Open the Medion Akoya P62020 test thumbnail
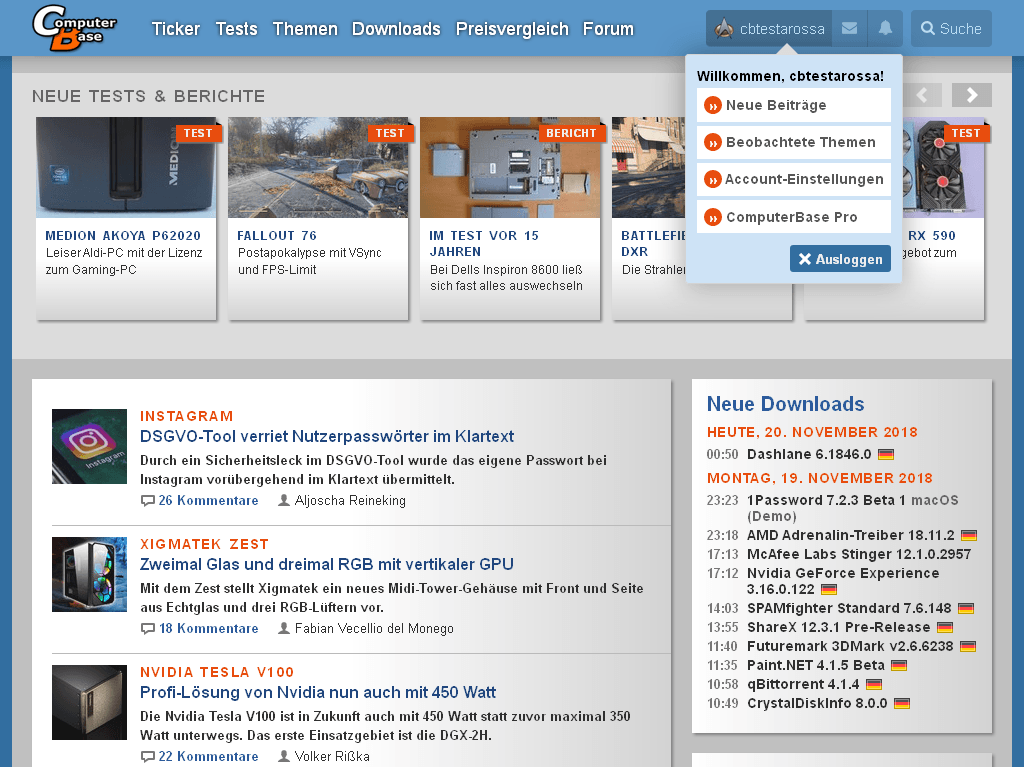1024x767 pixels. coord(126,167)
